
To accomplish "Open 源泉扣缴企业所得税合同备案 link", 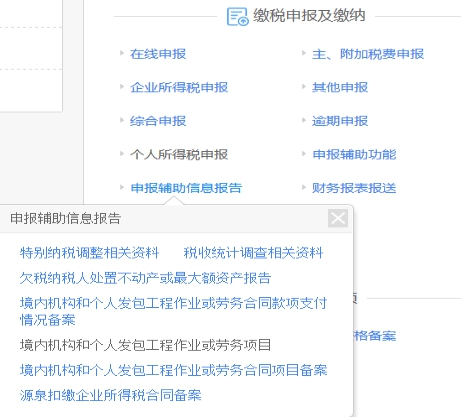I will coord(110,395).
